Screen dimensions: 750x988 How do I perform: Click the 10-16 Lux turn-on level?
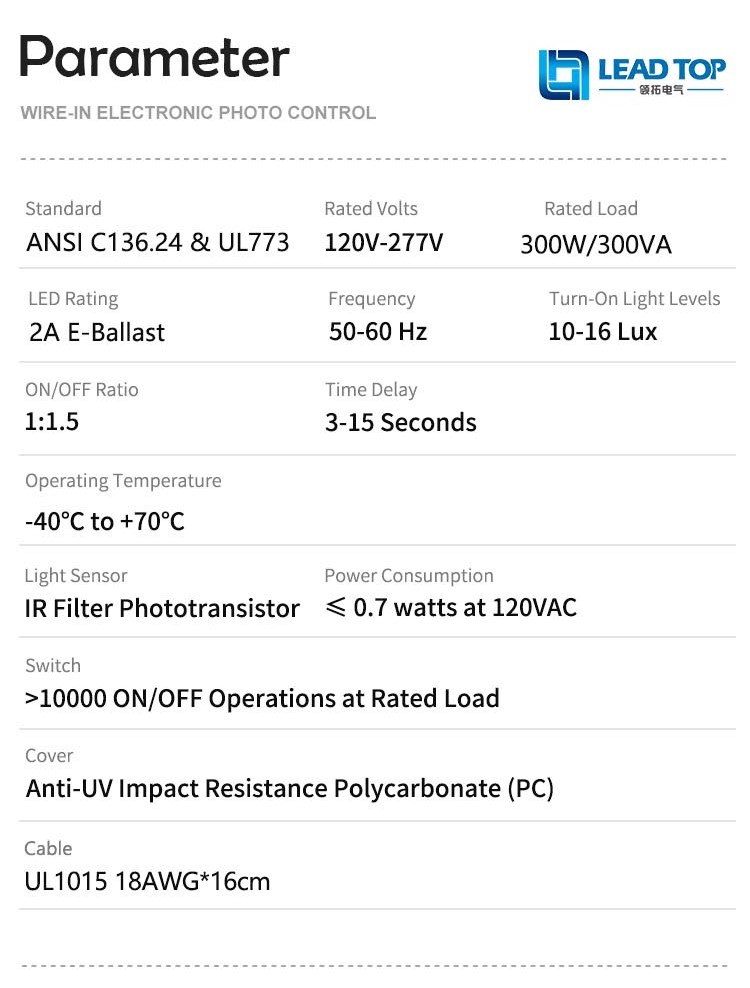pos(603,332)
